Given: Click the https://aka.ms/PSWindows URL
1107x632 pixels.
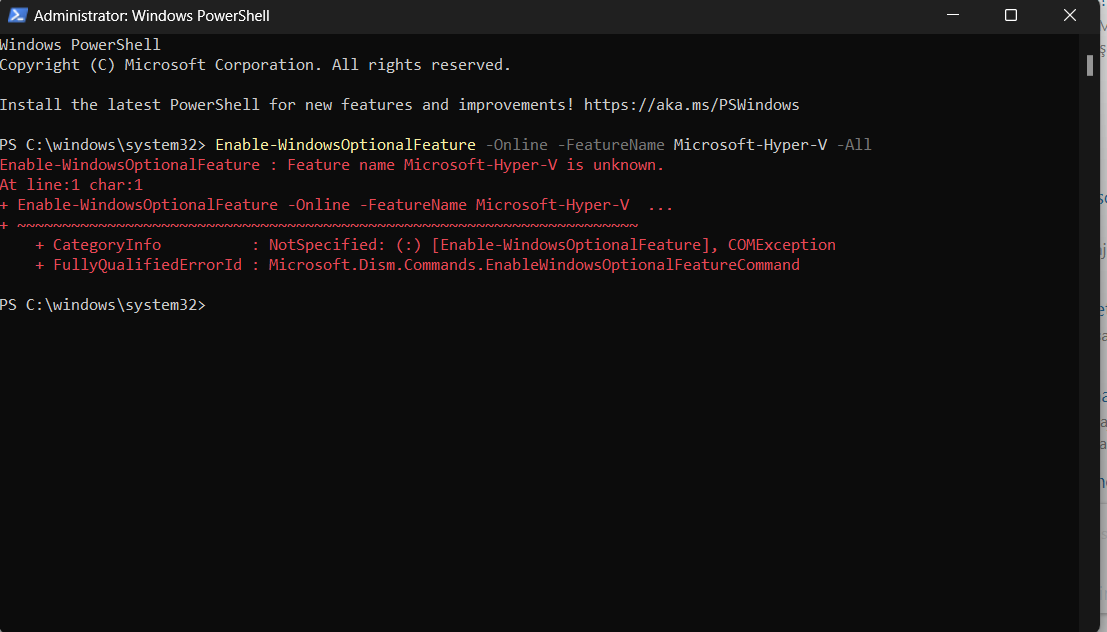Looking at the screenshot, I should click(691, 105).
